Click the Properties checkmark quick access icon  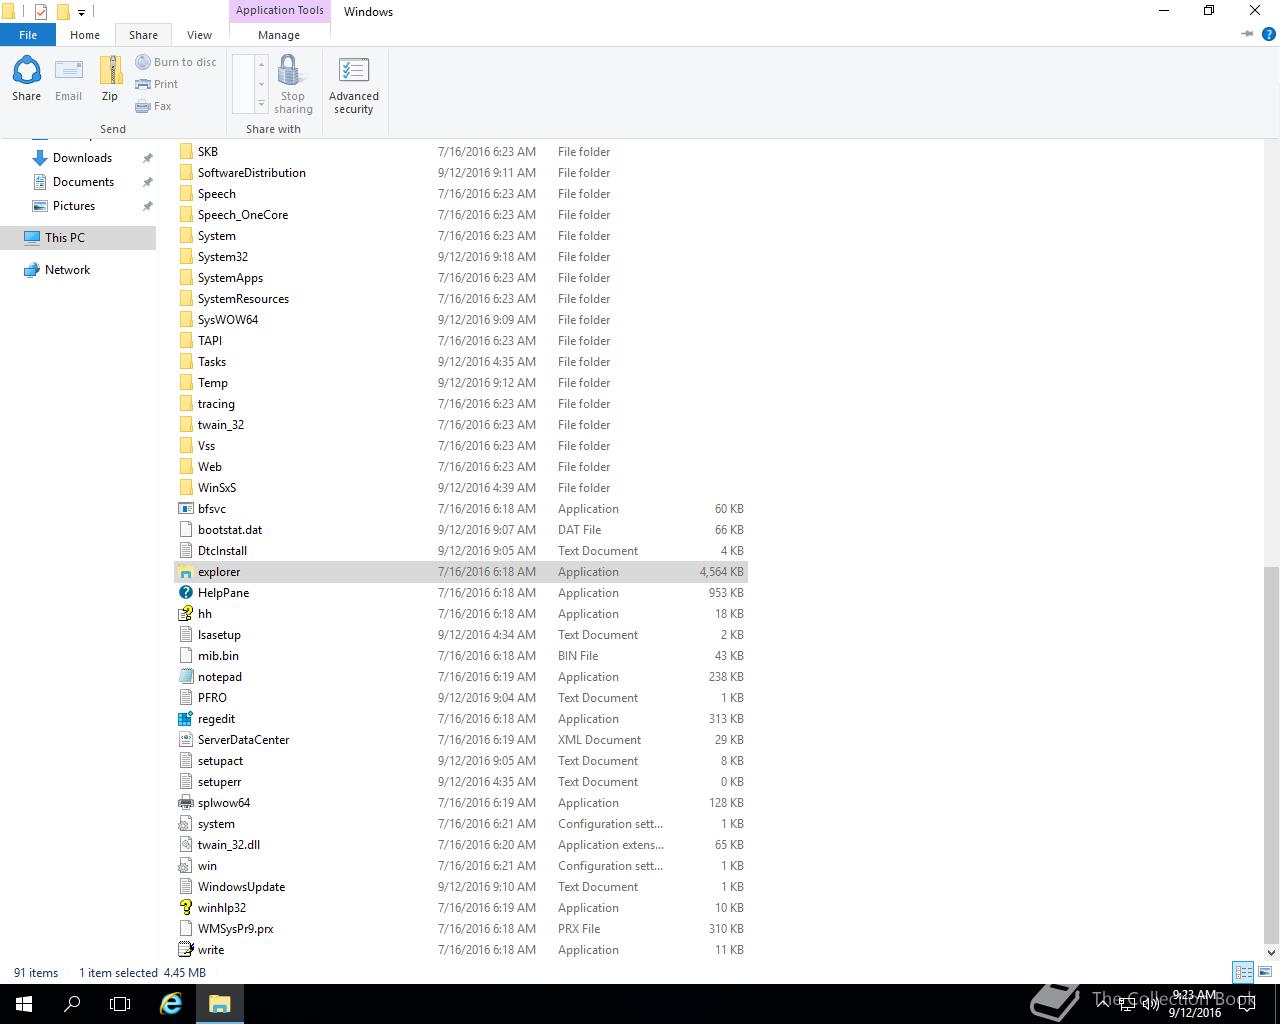(x=41, y=12)
